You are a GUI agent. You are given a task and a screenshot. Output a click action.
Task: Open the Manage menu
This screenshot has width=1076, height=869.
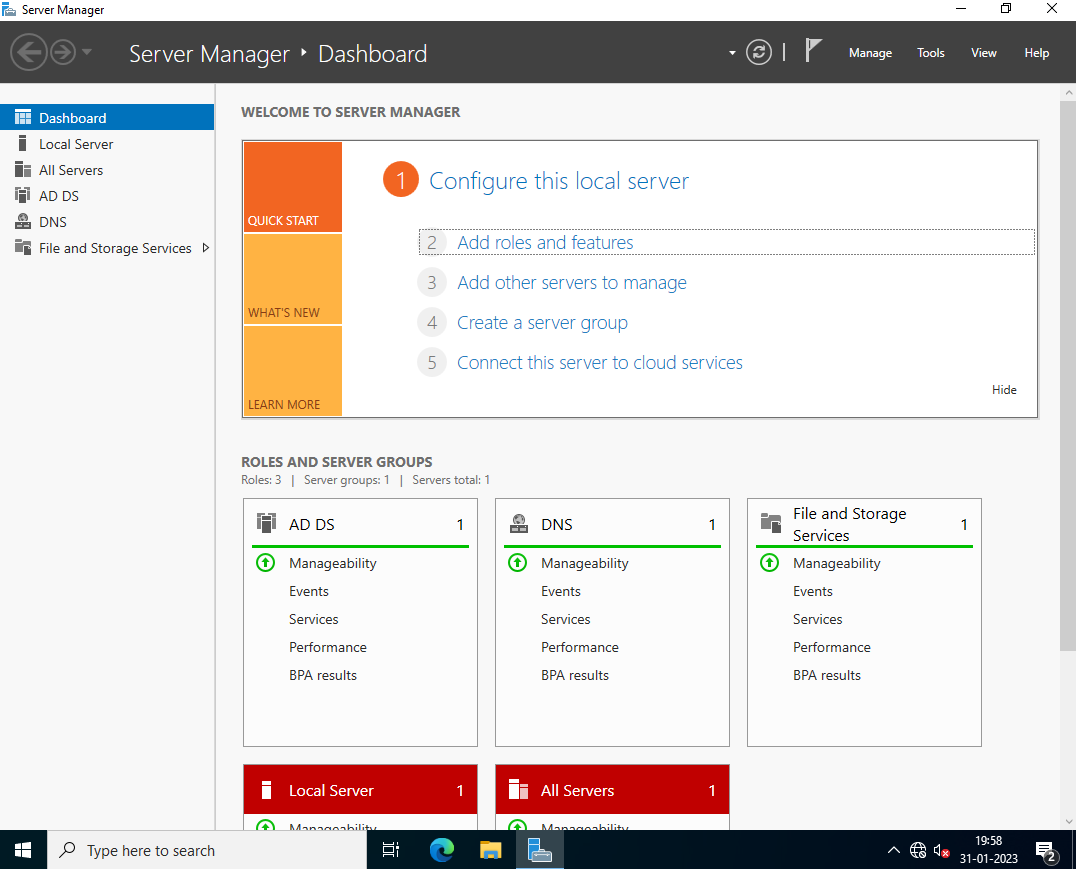[870, 53]
